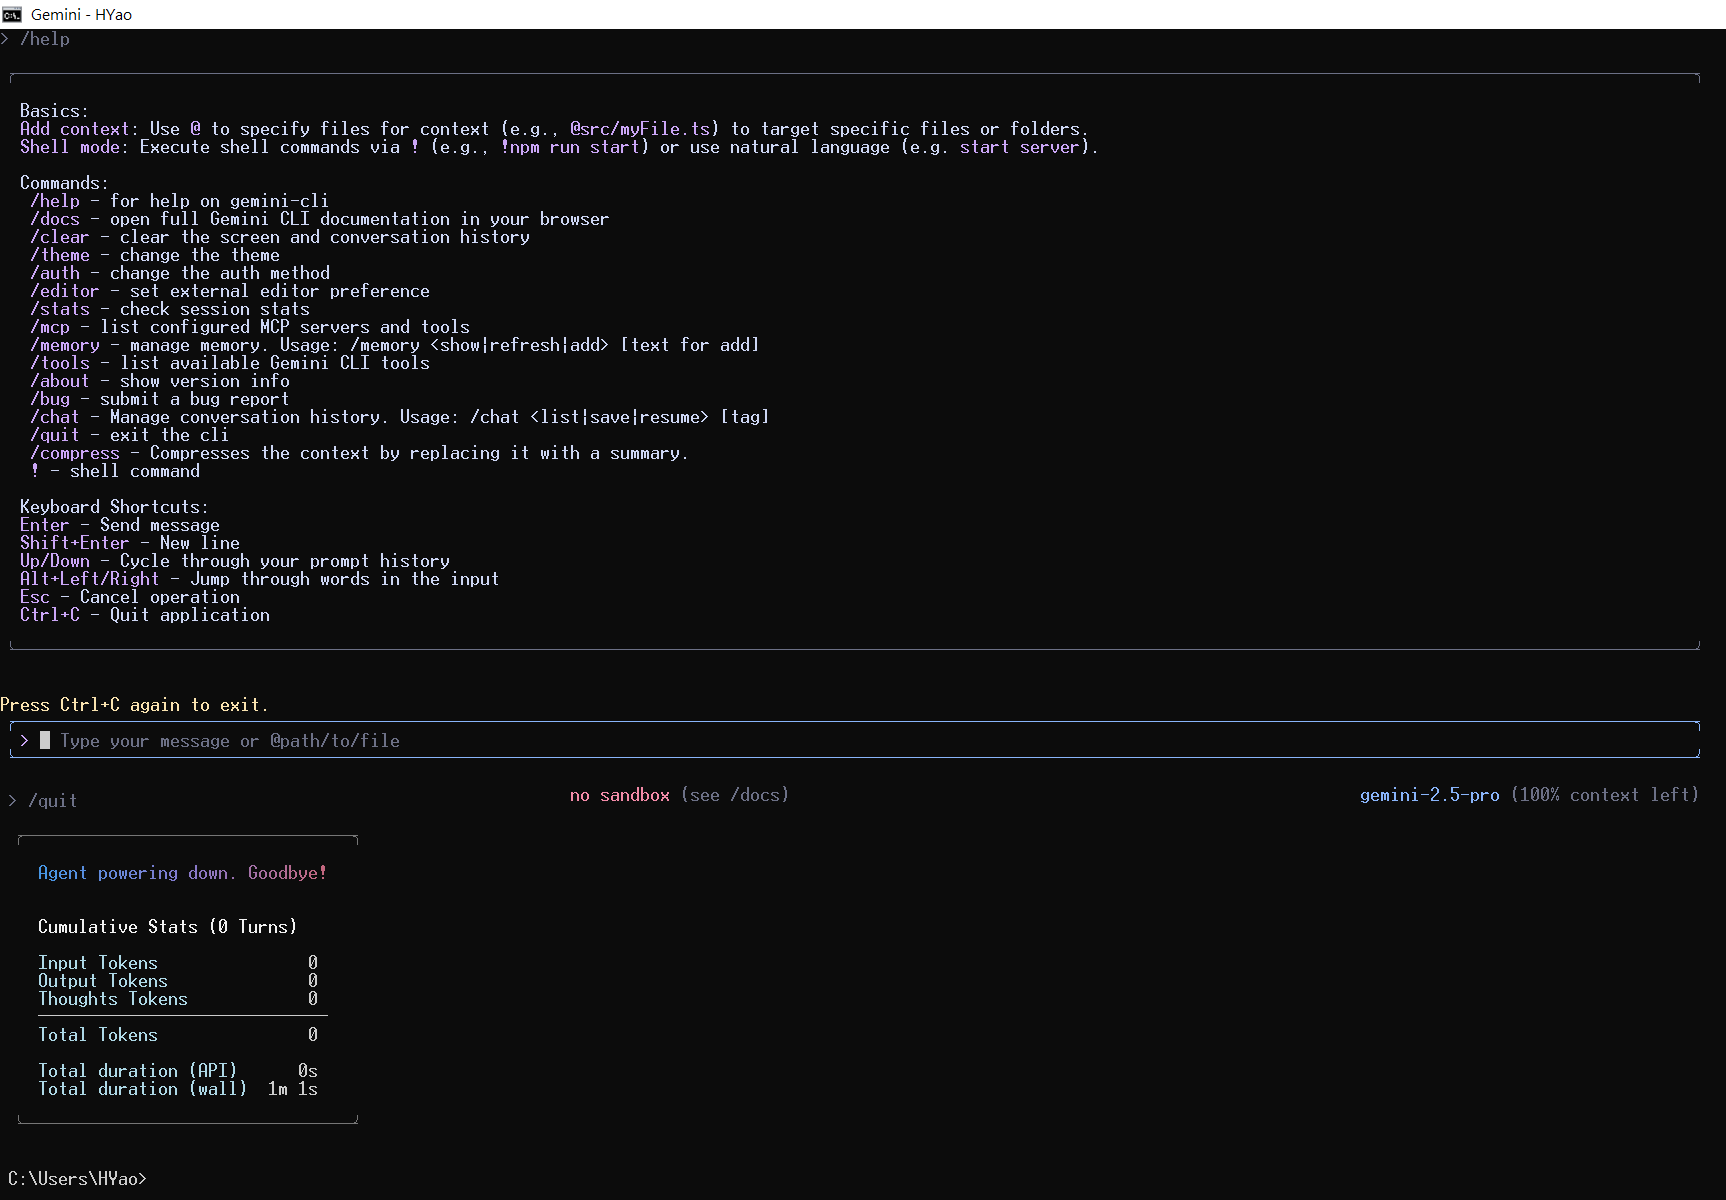Click the '/chat' command entry

tap(400, 417)
